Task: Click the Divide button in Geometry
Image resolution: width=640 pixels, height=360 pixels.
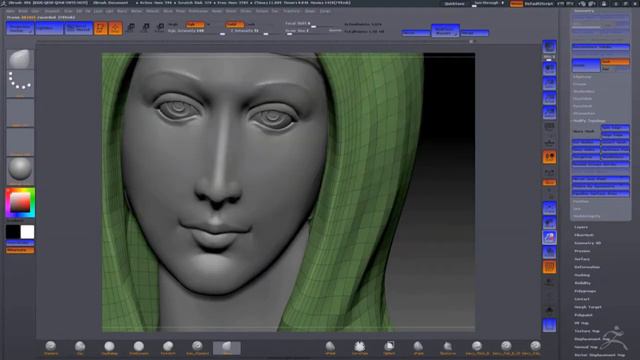Action: 586,65
